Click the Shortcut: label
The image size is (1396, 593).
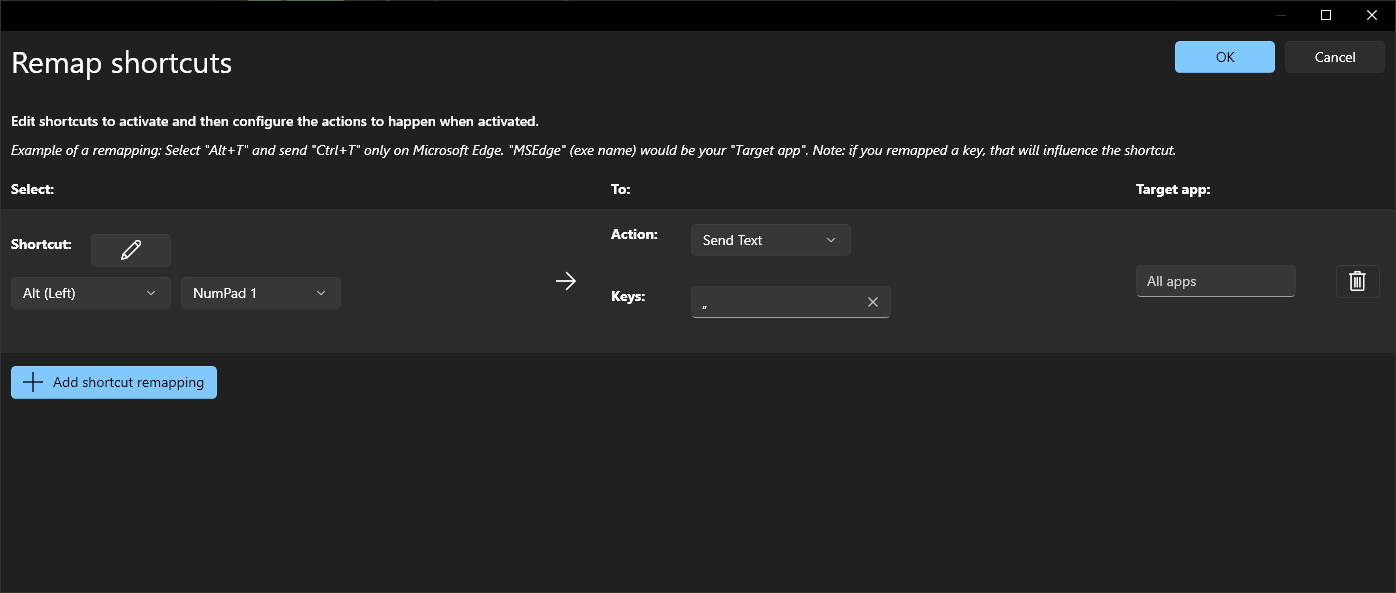tap(41, 244)
